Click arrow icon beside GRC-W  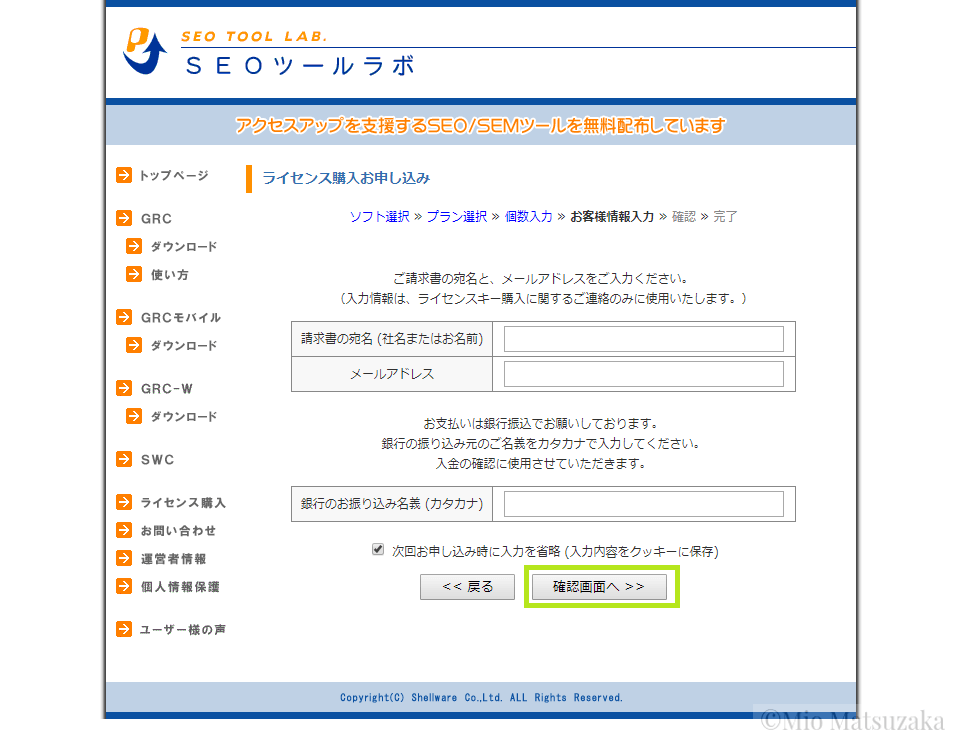pyautogui.click(x=124, y=388)
